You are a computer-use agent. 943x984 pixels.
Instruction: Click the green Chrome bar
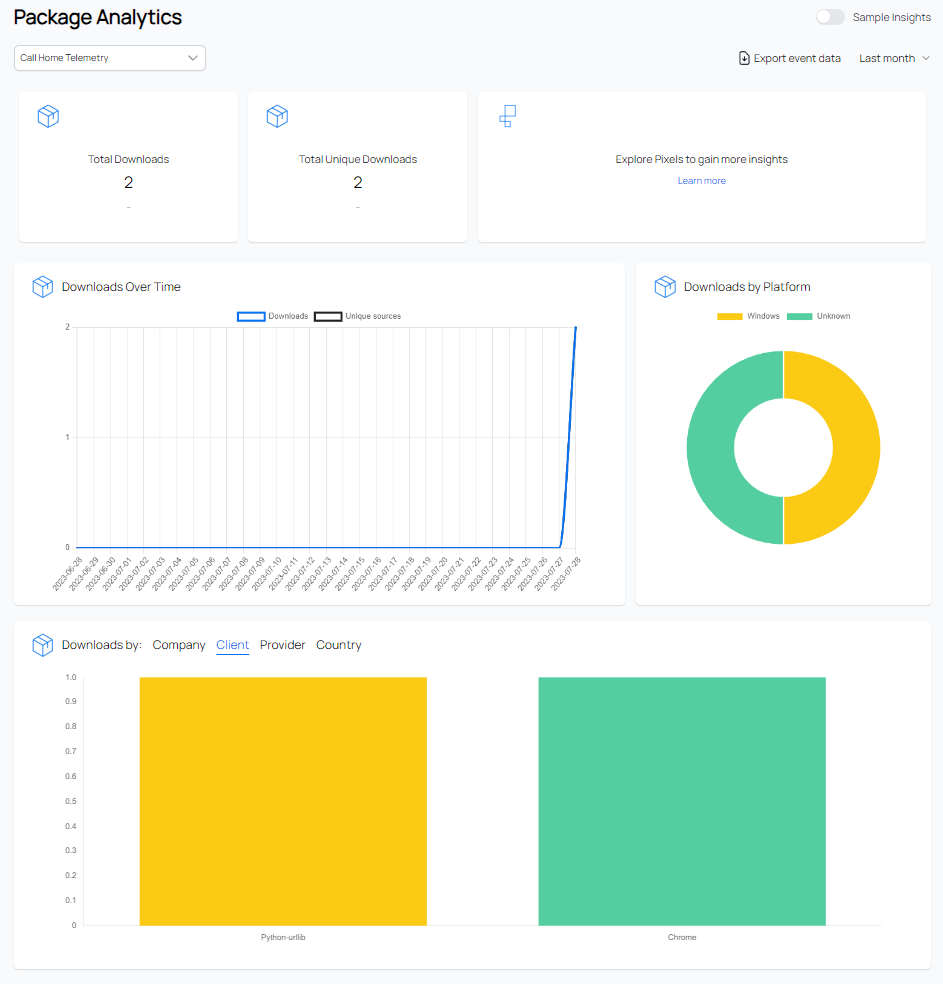[x=681, y=800]
